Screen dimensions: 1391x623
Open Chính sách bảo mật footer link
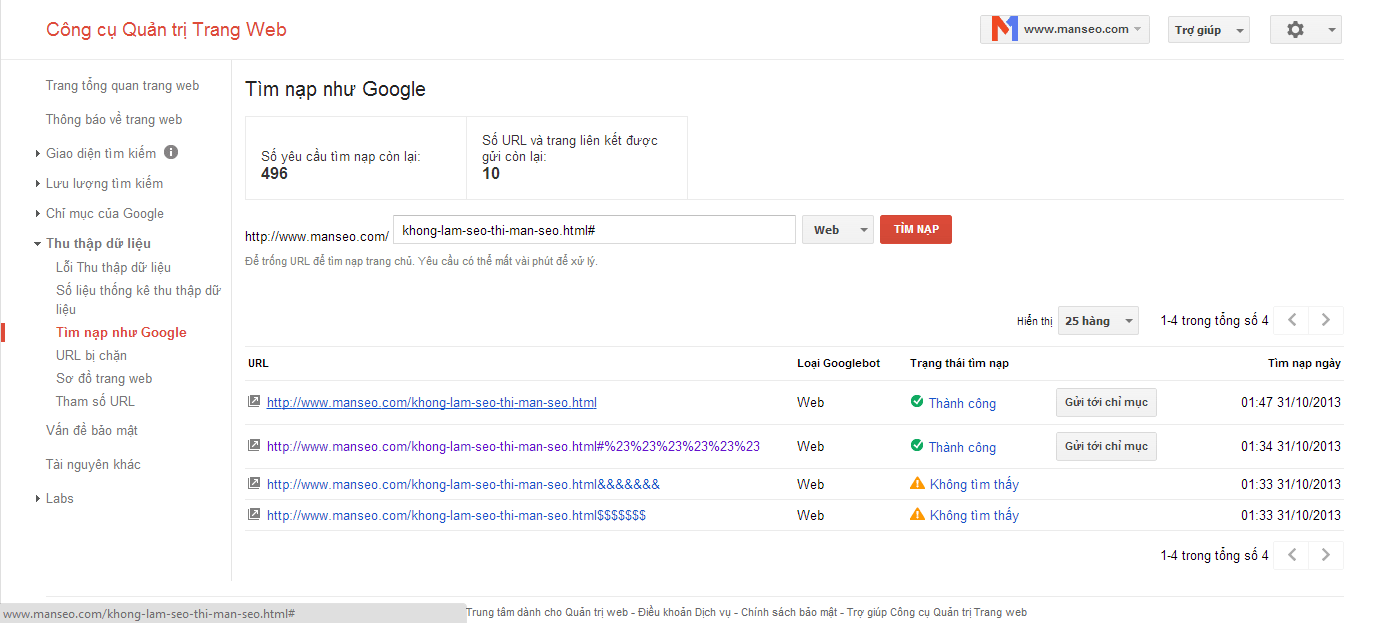789,612
